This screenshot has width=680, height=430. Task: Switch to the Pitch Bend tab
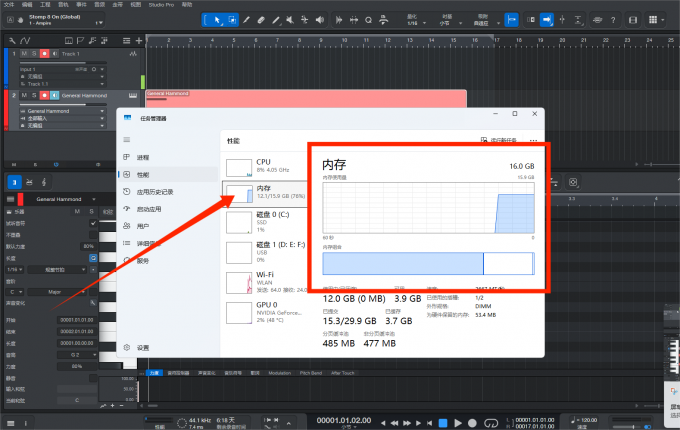pos(311,373)
